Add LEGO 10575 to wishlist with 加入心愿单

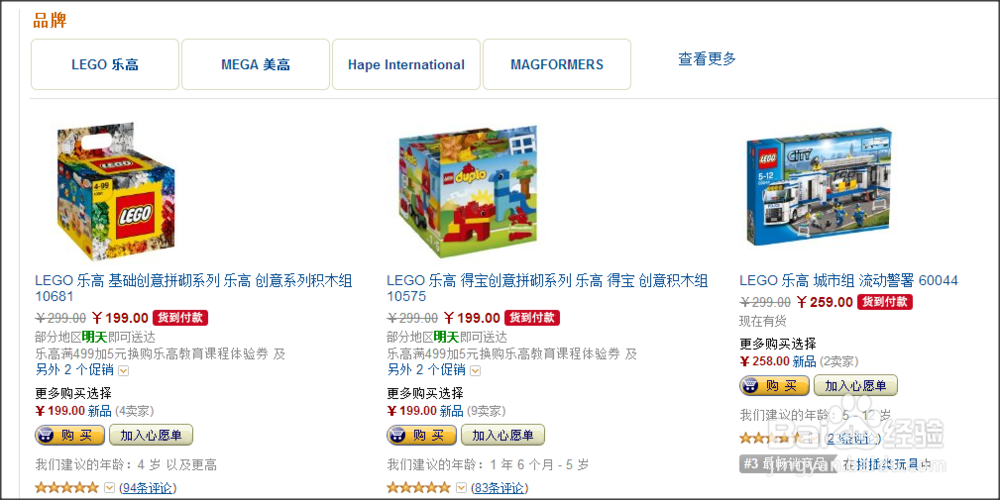point(503,436)
